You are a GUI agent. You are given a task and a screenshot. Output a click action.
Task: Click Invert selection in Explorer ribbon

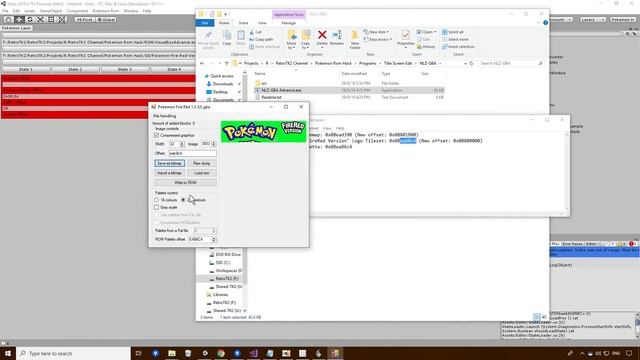(x=458, y=47)
